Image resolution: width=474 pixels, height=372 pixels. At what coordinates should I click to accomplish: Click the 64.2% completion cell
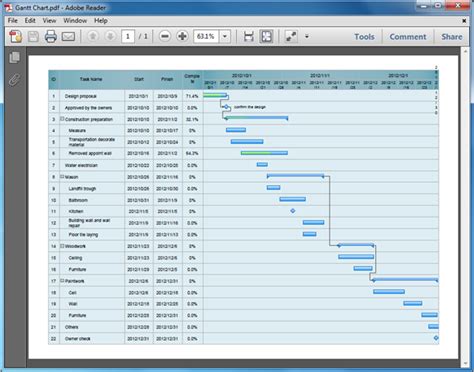click(192, 153)
